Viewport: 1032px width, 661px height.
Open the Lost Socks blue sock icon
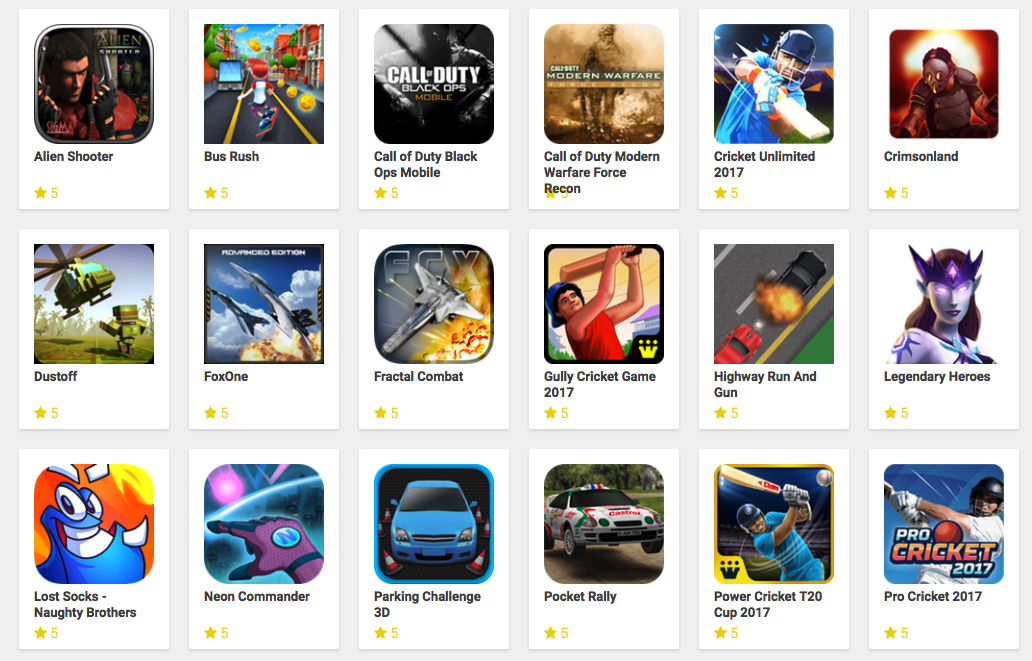pyautogui.click(x=93, y=523)
